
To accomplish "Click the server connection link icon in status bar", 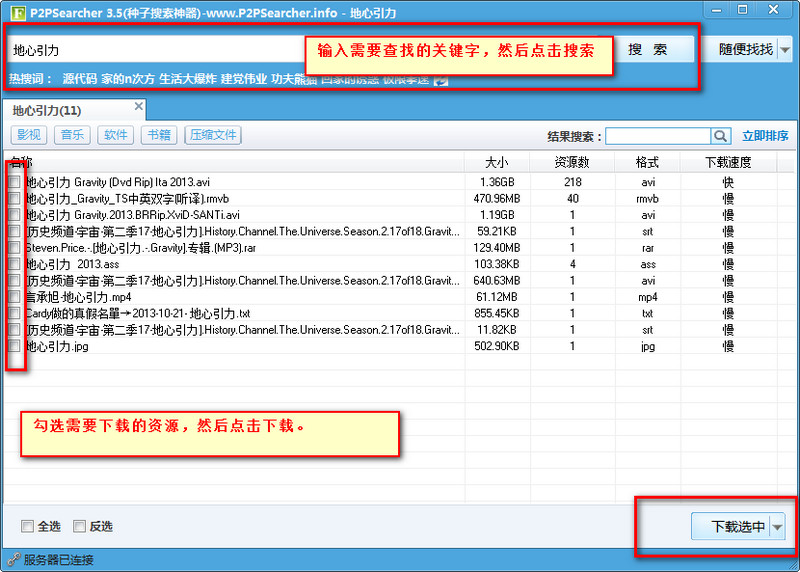I will (x=13, y=560).
